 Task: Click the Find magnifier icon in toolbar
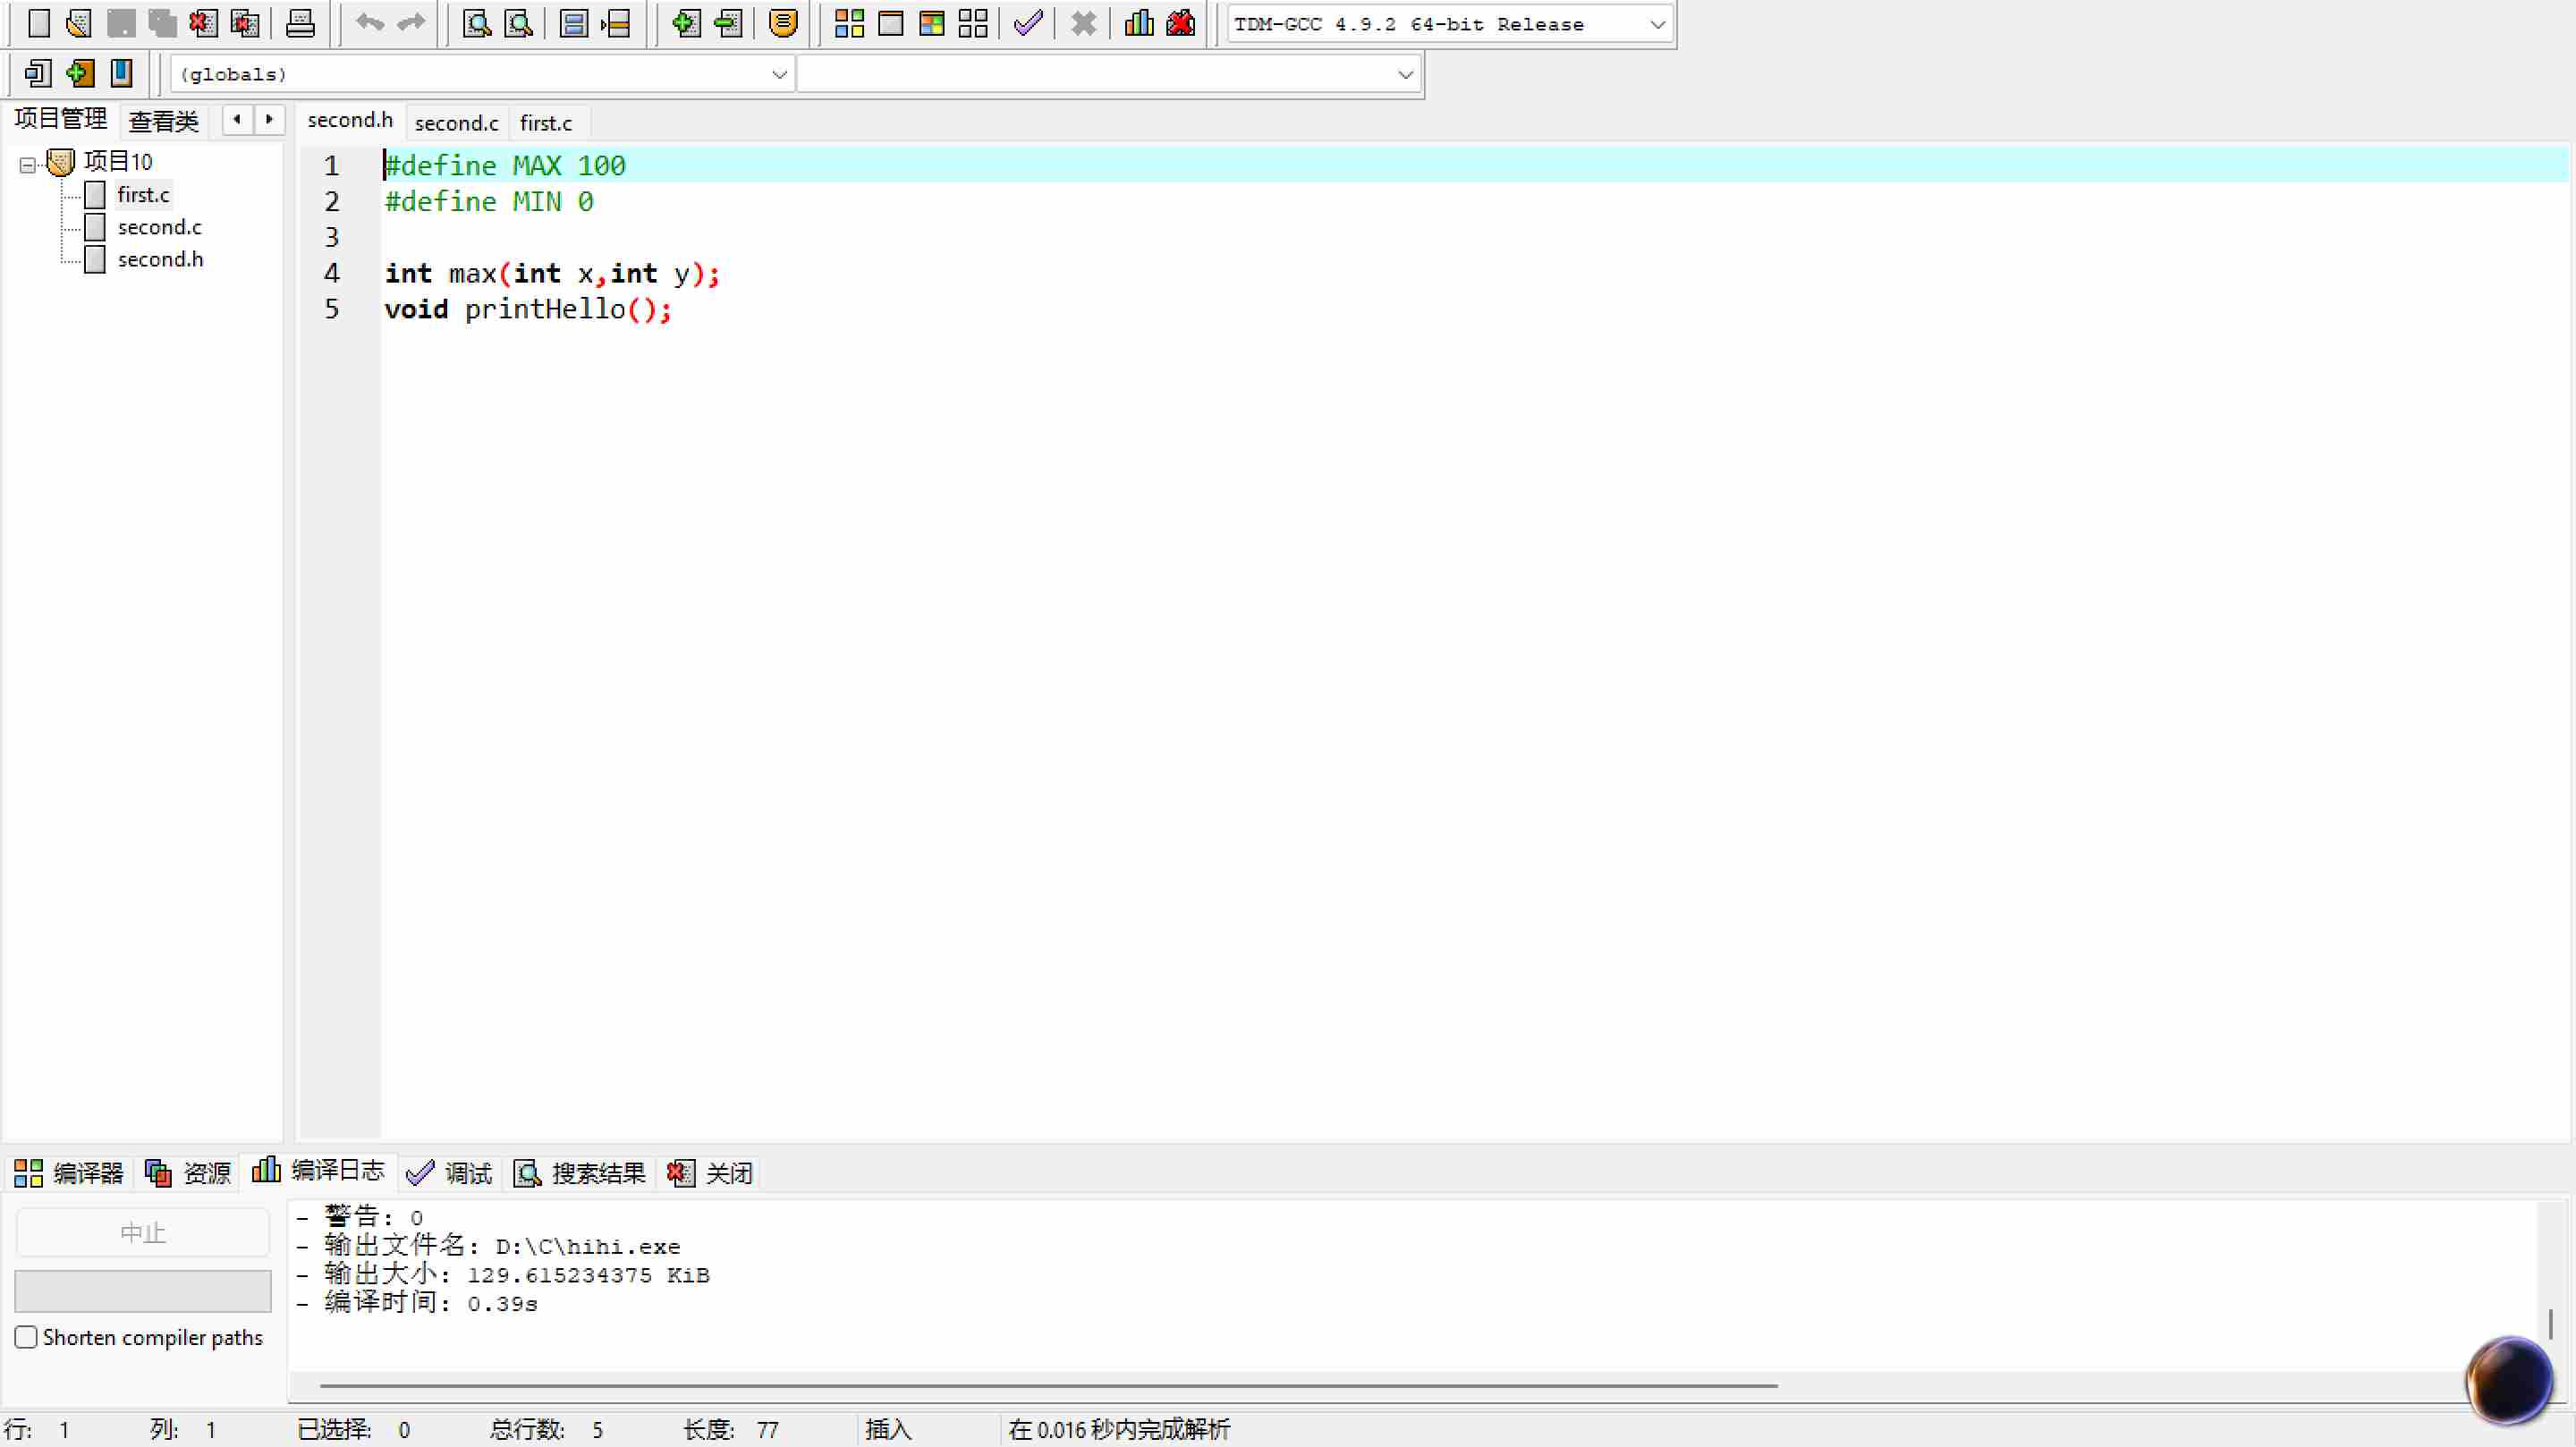tap(477, 23)
